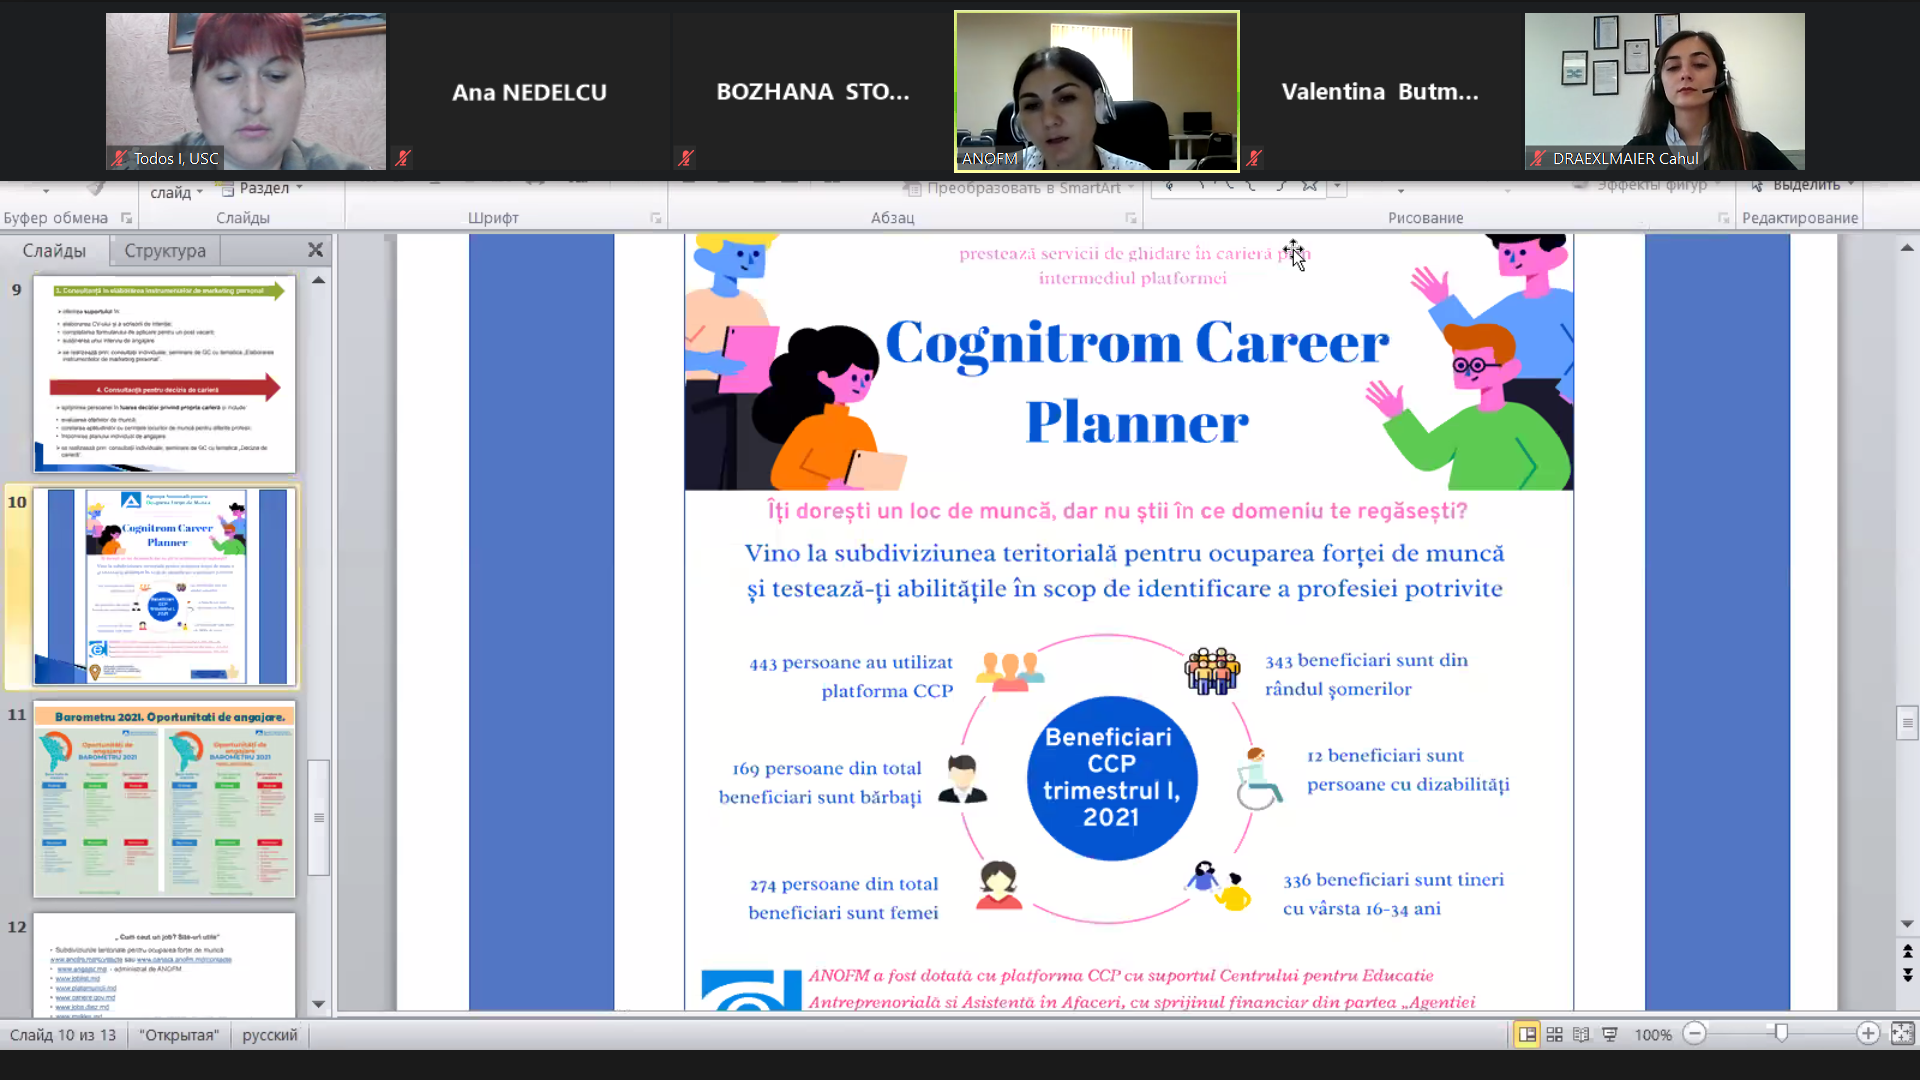Switch to the Слайды tab
The image size is (1920, 1080).
pos(54,250)
